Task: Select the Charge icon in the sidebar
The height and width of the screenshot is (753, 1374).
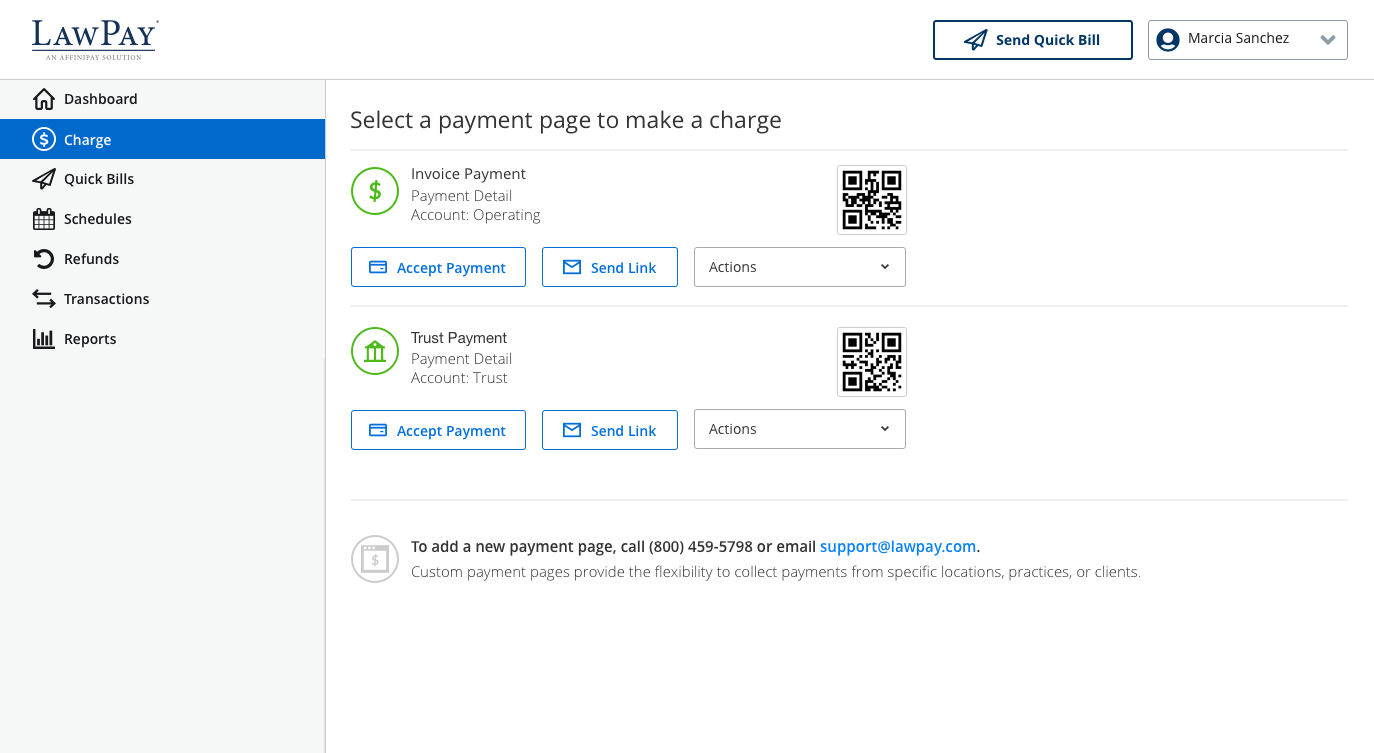Action: coord(44,139)
